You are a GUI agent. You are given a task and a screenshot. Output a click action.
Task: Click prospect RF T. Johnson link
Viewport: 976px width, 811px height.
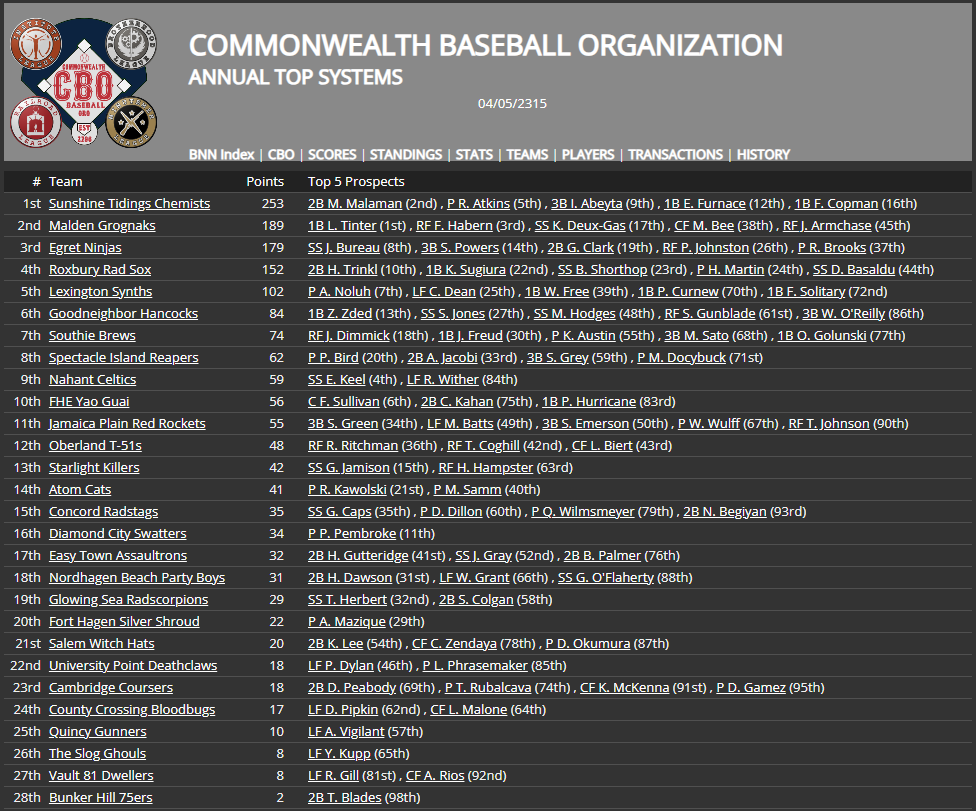[829, 423]
